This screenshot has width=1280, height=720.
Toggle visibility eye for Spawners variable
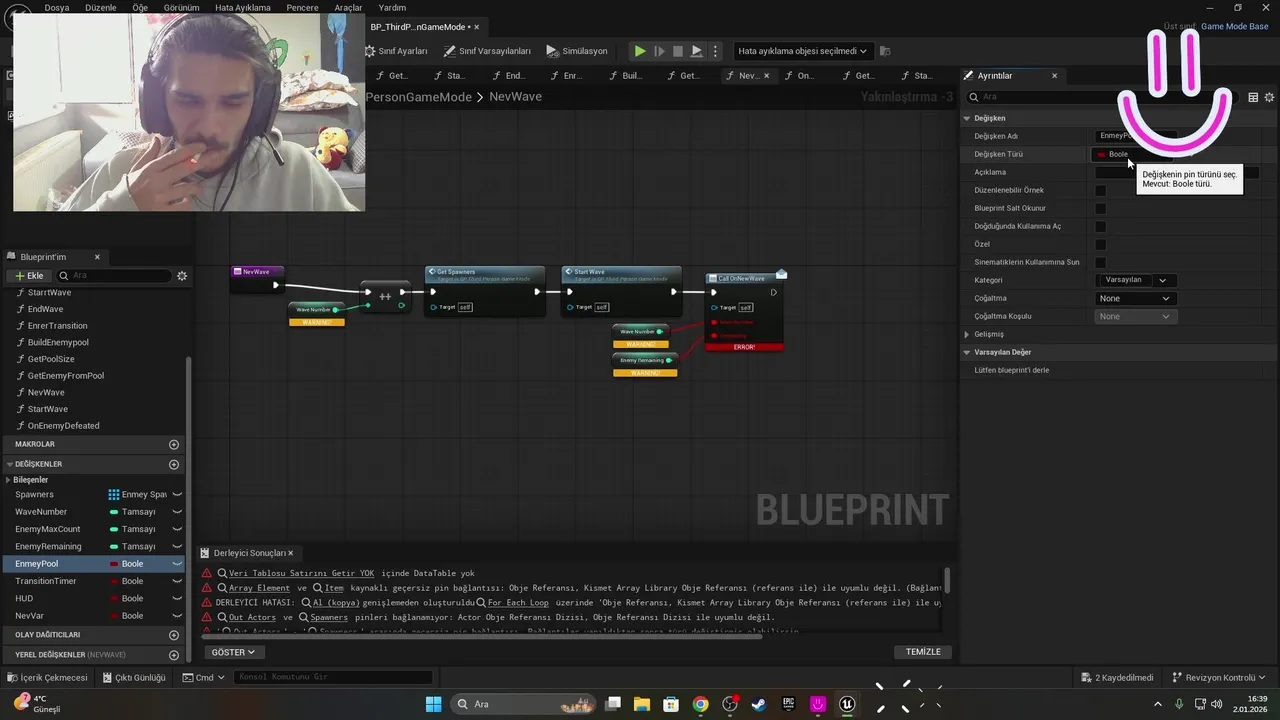pyautogui.click(x=177, y=495)
